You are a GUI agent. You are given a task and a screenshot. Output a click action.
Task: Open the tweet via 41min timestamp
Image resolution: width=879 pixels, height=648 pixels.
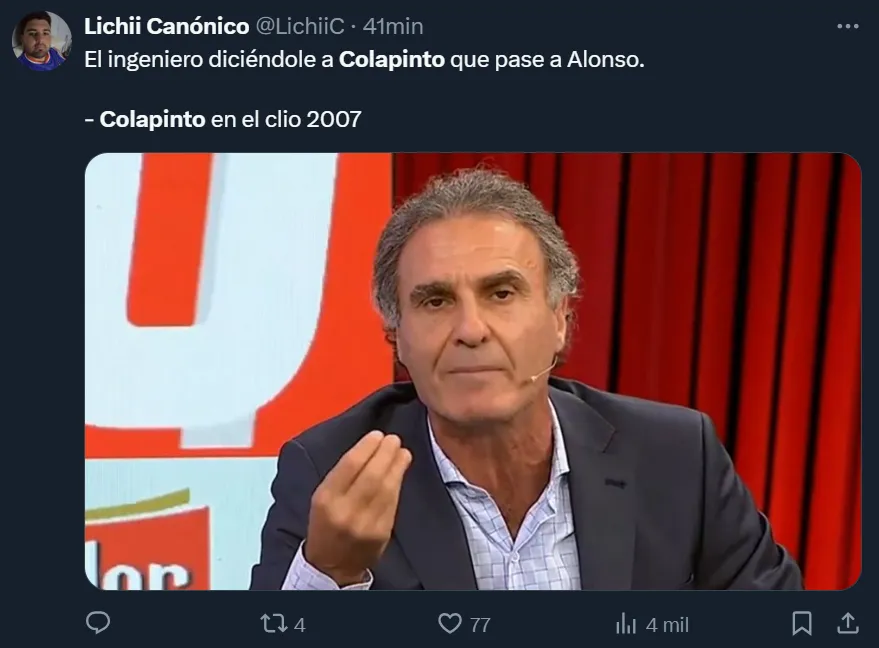point(393,26)
